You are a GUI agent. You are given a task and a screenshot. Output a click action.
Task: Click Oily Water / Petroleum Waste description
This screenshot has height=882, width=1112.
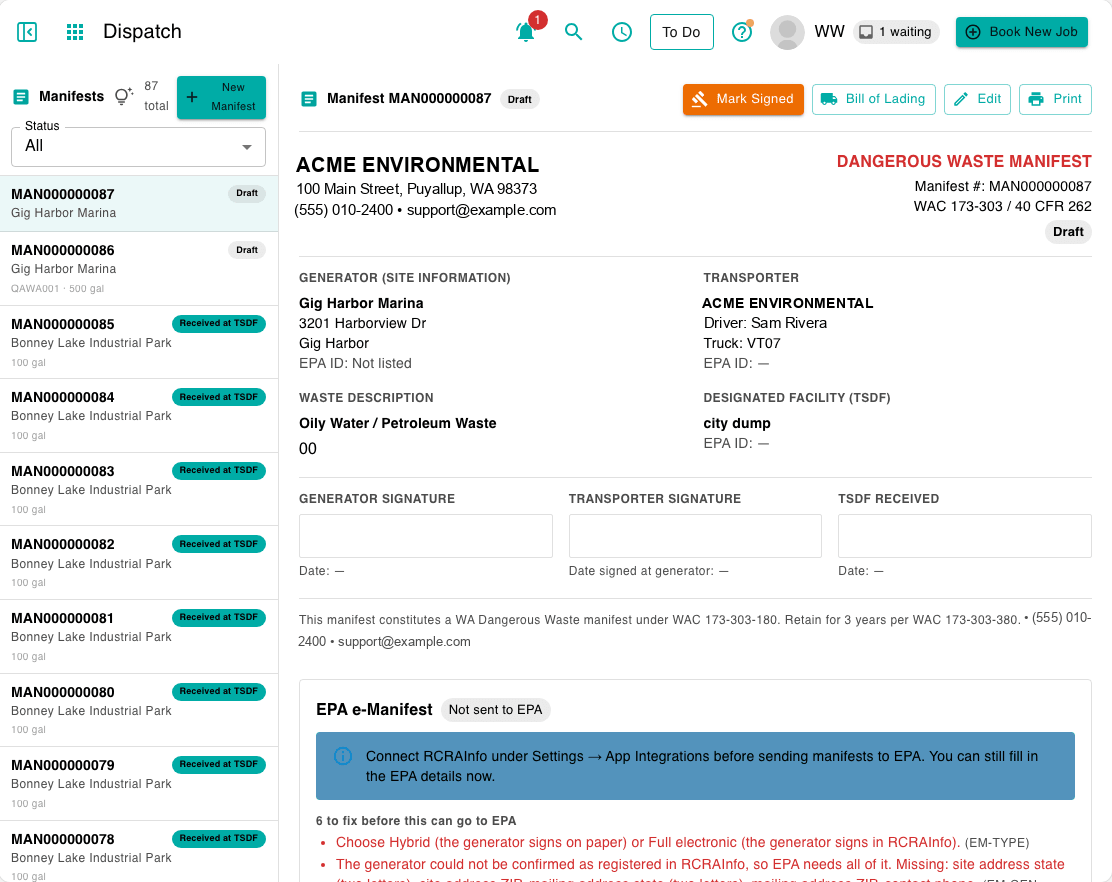[x=398, y=423]
